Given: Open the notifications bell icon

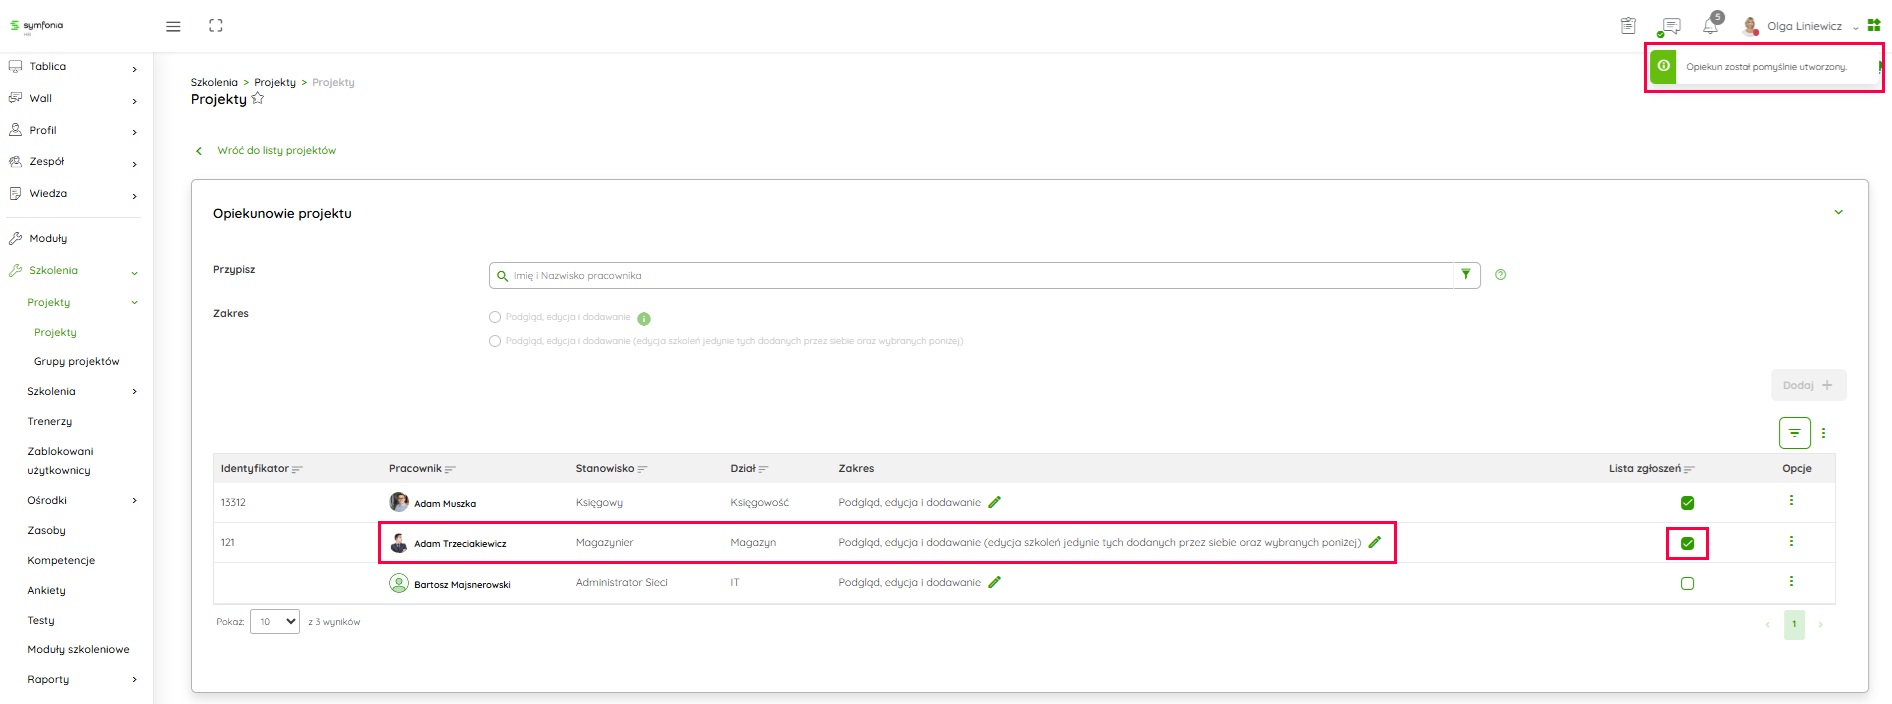Looking at the screenshot, I should (x=1710, y=27).
